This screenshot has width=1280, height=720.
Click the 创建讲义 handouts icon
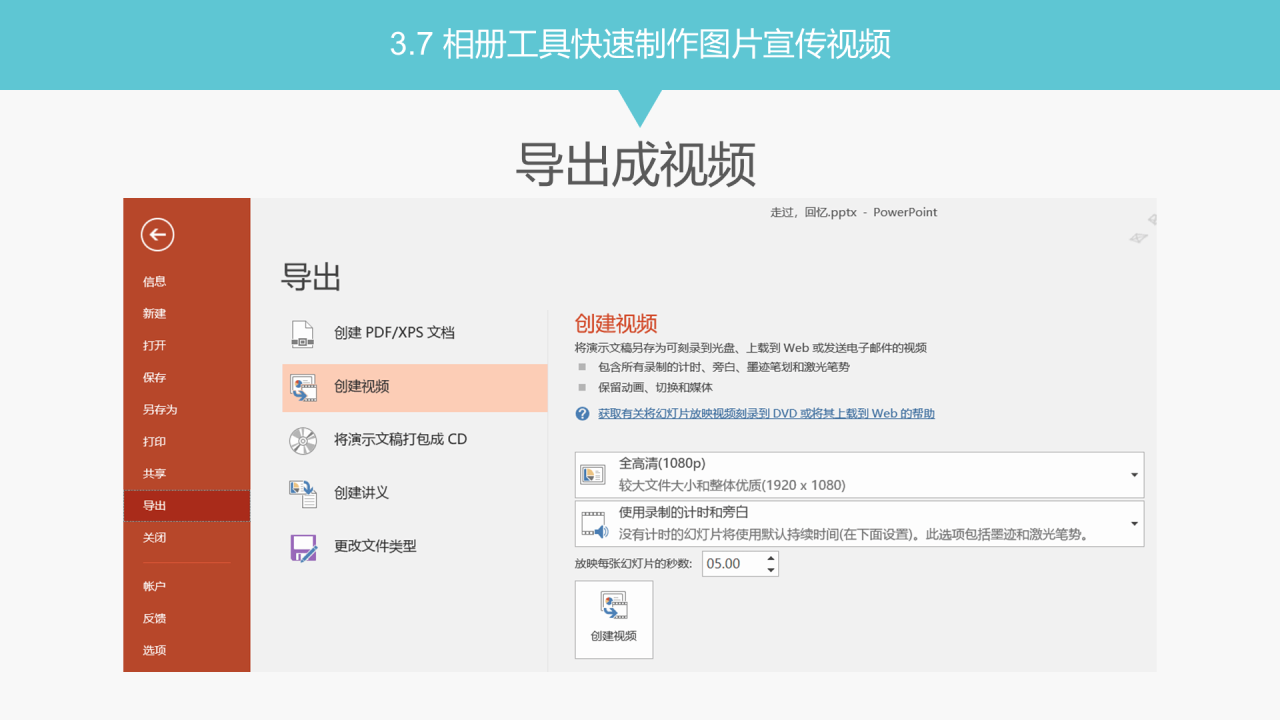click(302, 493)
